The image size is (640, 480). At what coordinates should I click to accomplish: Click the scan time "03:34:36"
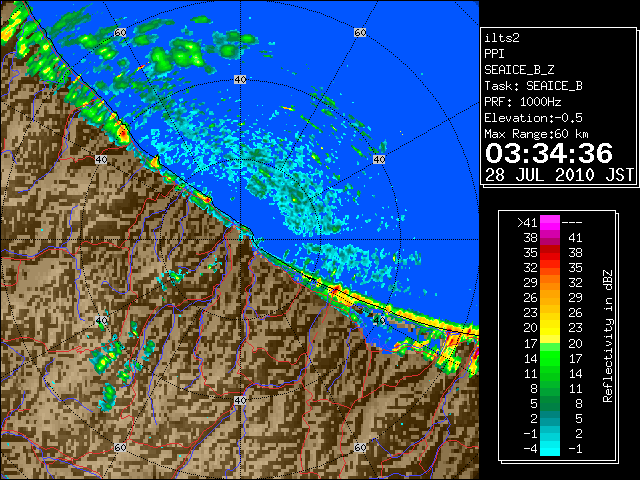549,153
